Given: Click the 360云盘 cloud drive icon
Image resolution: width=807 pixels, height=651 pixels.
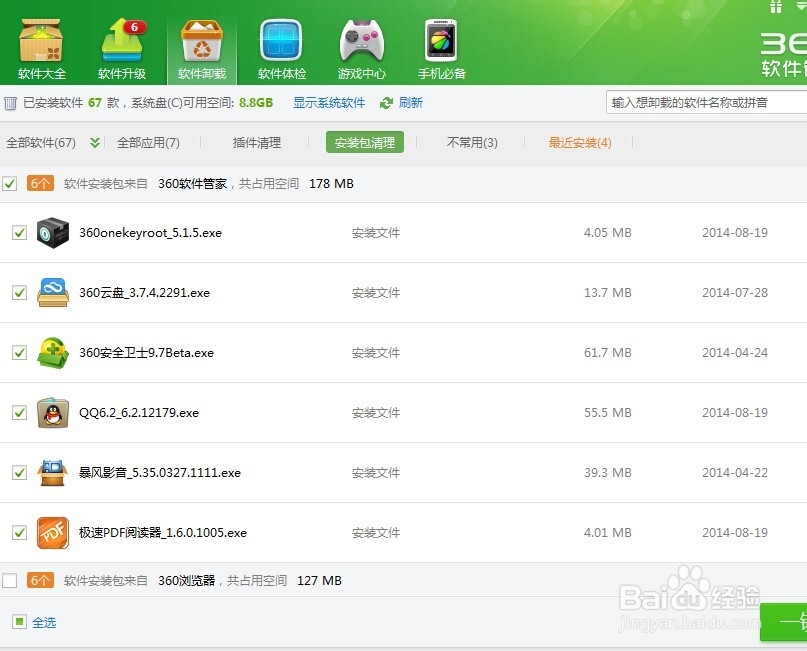Looking at the screenshot, I should click(53, 292).
